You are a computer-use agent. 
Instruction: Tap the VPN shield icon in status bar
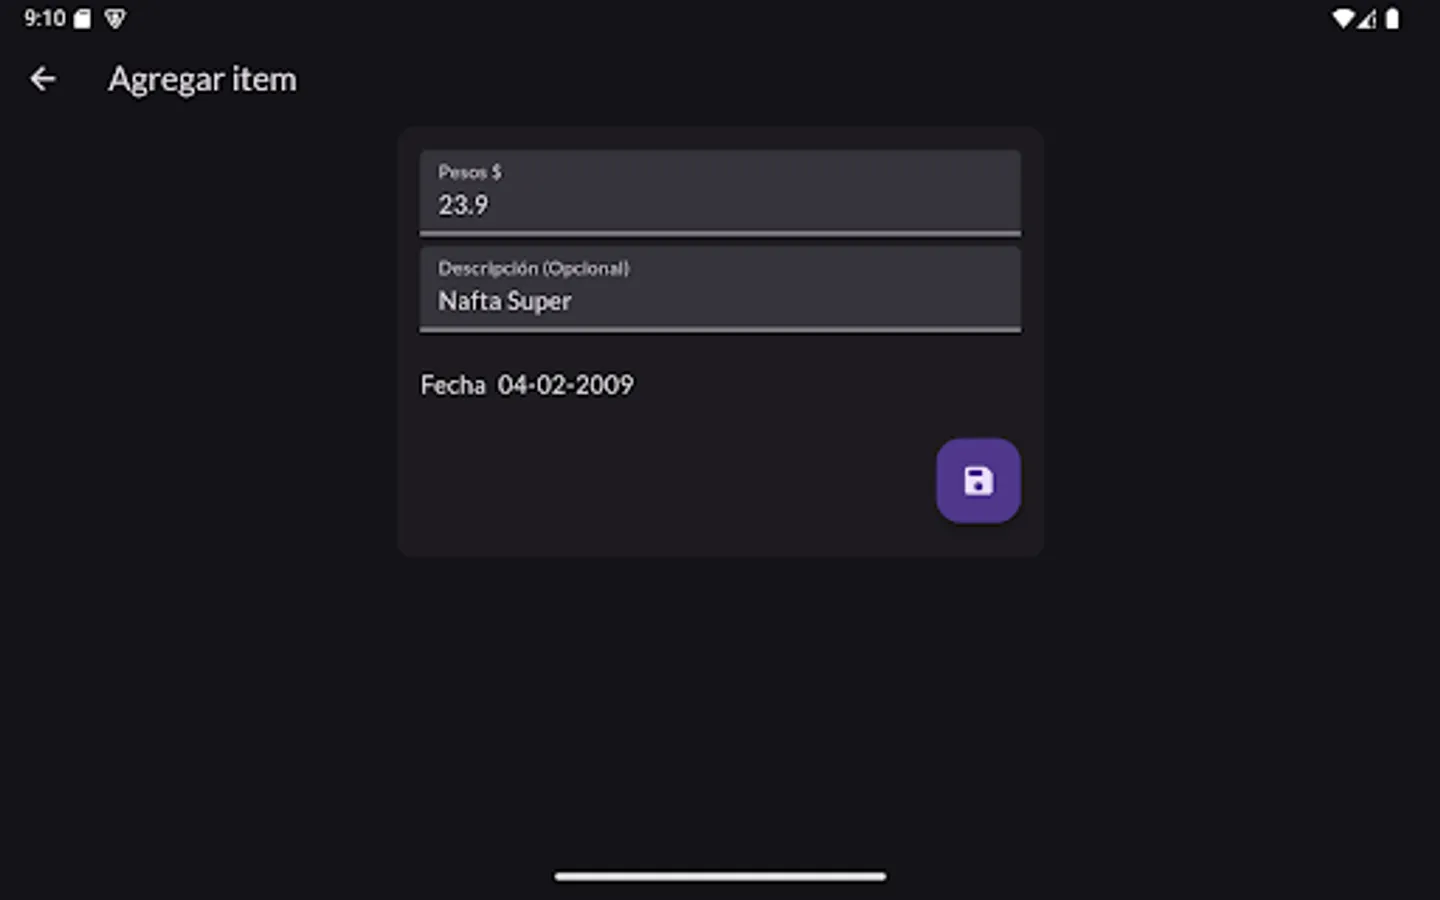click(x=115, y=19)
